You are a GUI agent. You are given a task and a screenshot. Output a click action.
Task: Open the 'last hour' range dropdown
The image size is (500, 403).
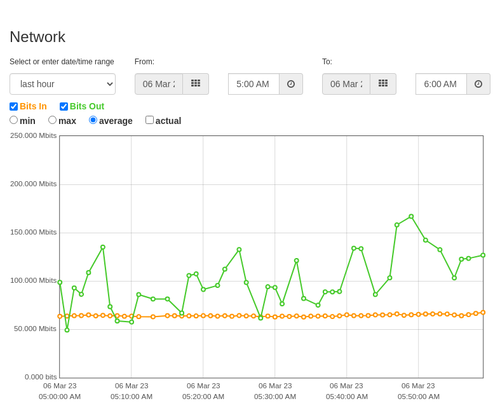pyautogui.click(x=63, y=84)
